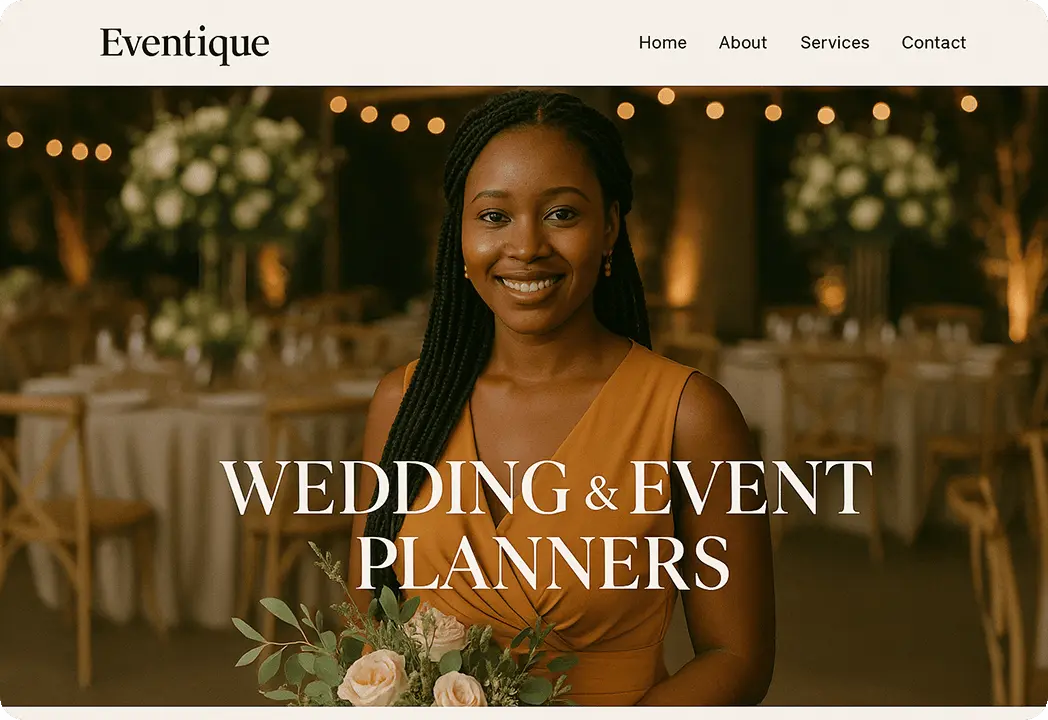This screenshot has width=1048, height=720.
Task: Open the Services menu item
Action: tap(835, 43)
